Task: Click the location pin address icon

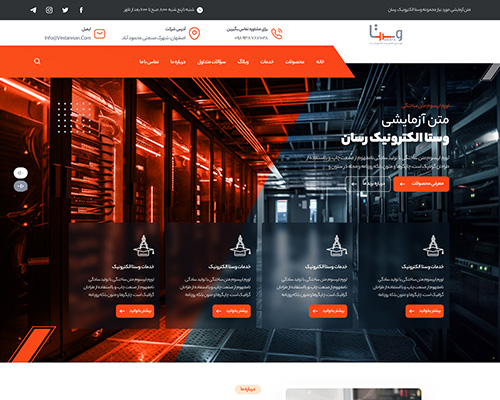Action: (x=194, y=34)
